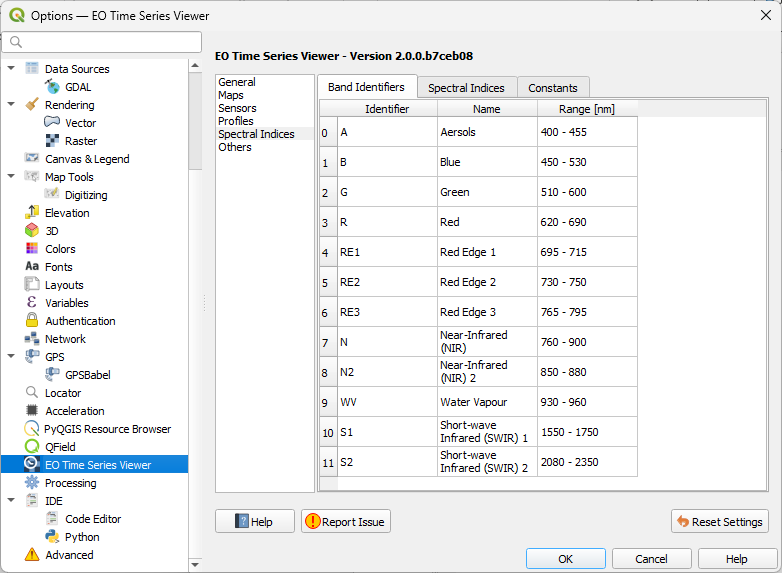Image resolution: width=782 pixels, height=573 pixels.
Task: Select the RE1 identifier cell
Action: click(388, 252)
